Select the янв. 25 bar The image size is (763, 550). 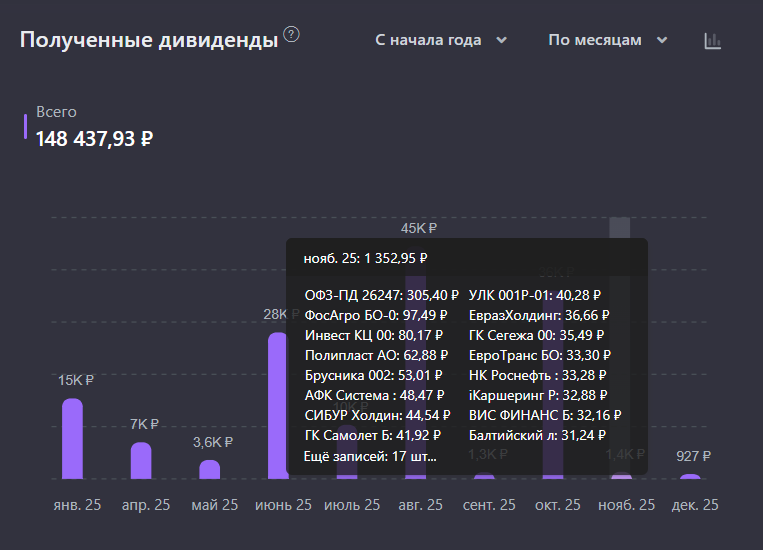(73, 439)
